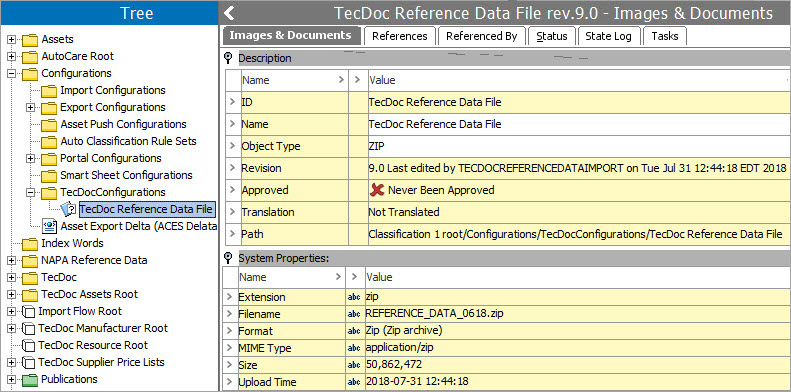Open the State Log tab

click(609, 36)
